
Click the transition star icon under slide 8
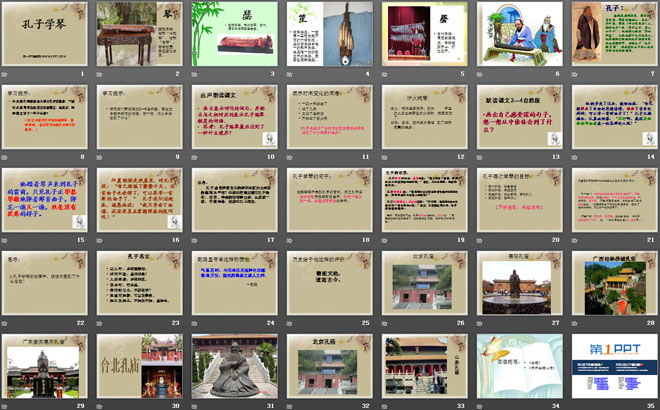click(5, 157)
